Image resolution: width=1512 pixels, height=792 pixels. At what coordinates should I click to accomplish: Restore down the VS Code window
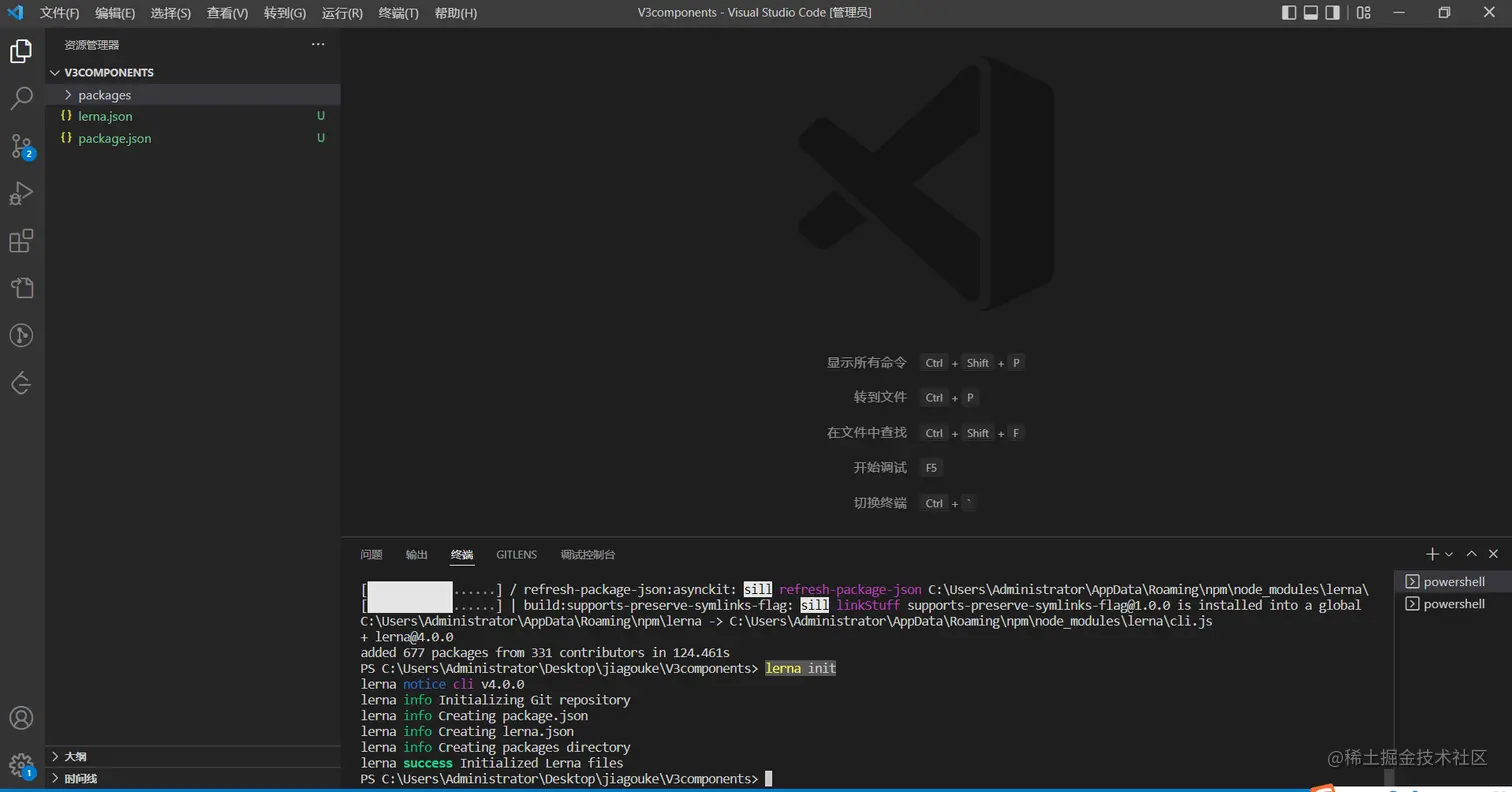click(x=1444, y=13)
